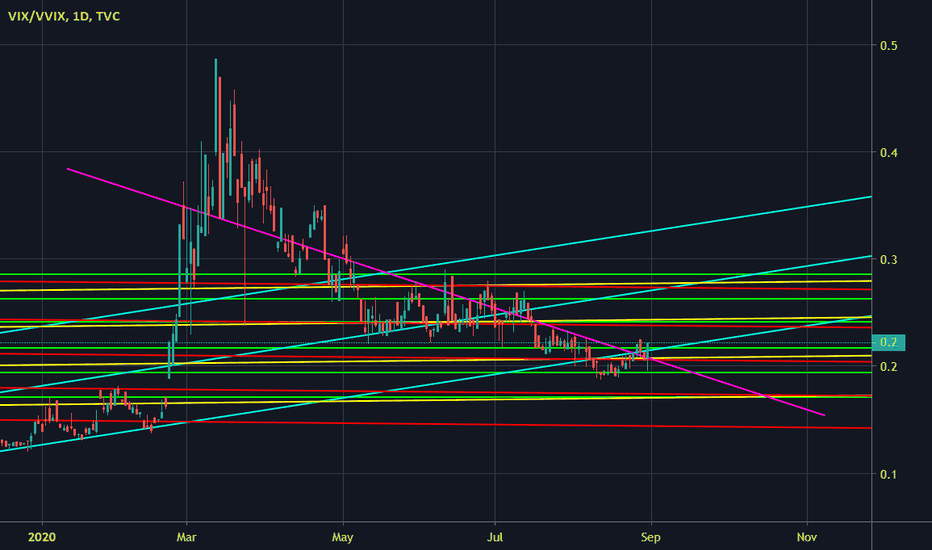Click the Nov date axis label
The width and height of the screenshot is (932, 550).
pos(807,537)
